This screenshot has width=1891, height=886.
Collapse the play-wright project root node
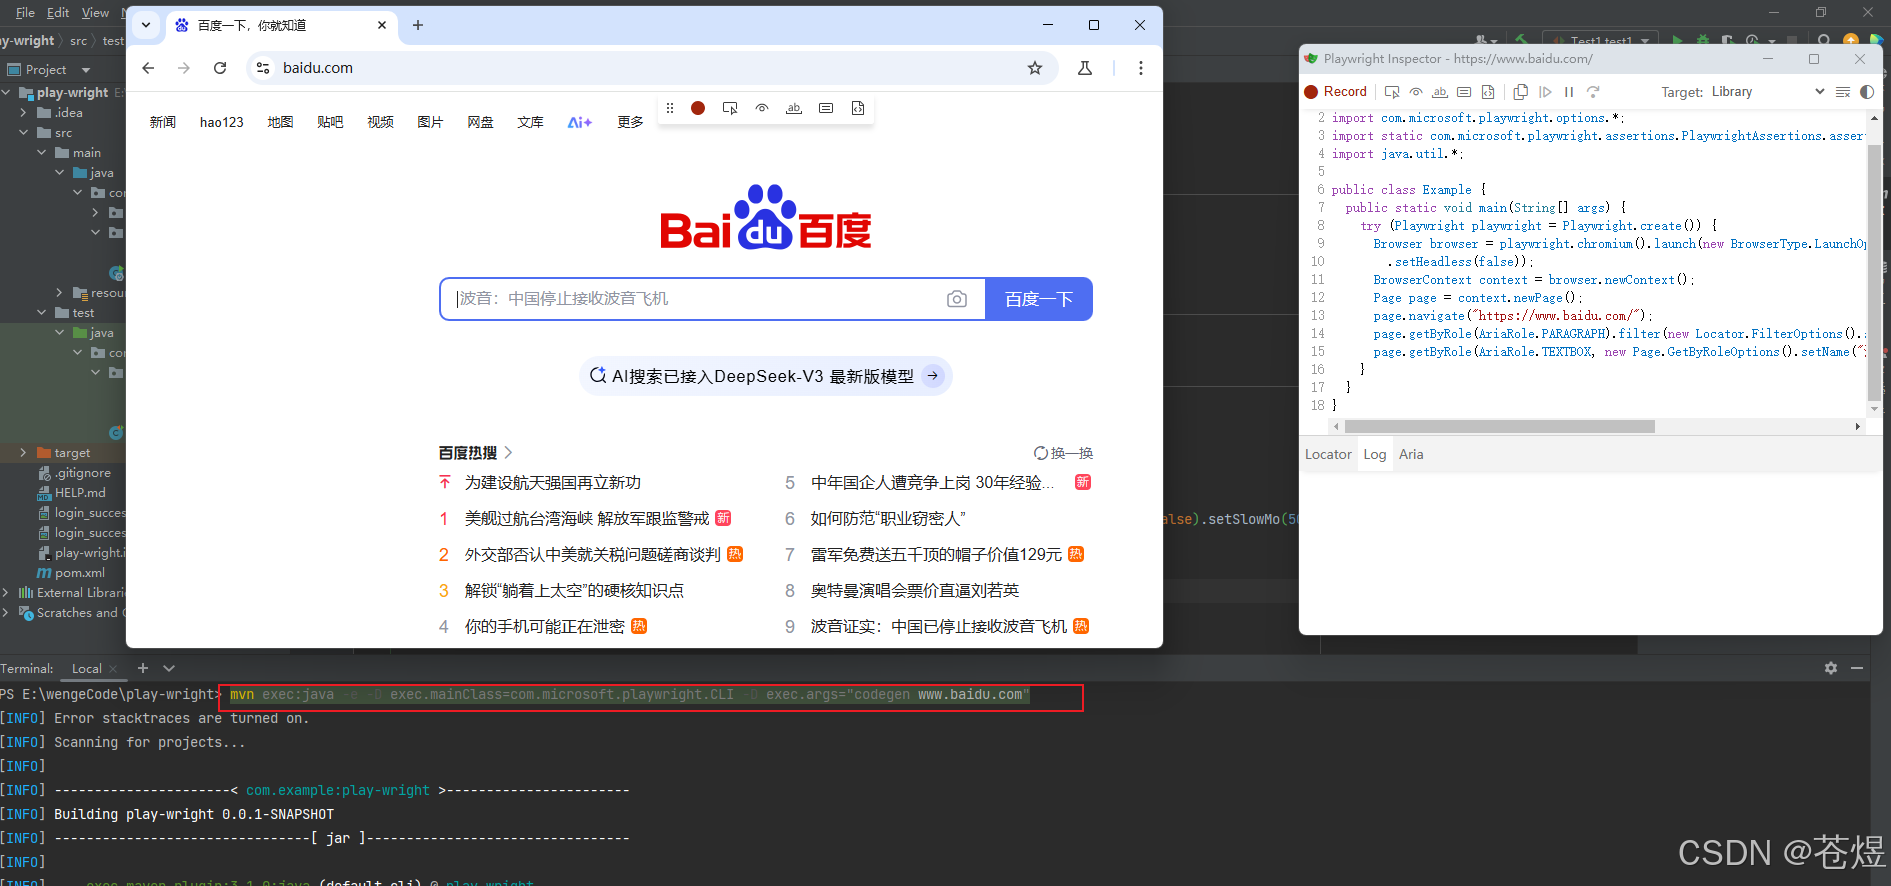tap(6, 93)
